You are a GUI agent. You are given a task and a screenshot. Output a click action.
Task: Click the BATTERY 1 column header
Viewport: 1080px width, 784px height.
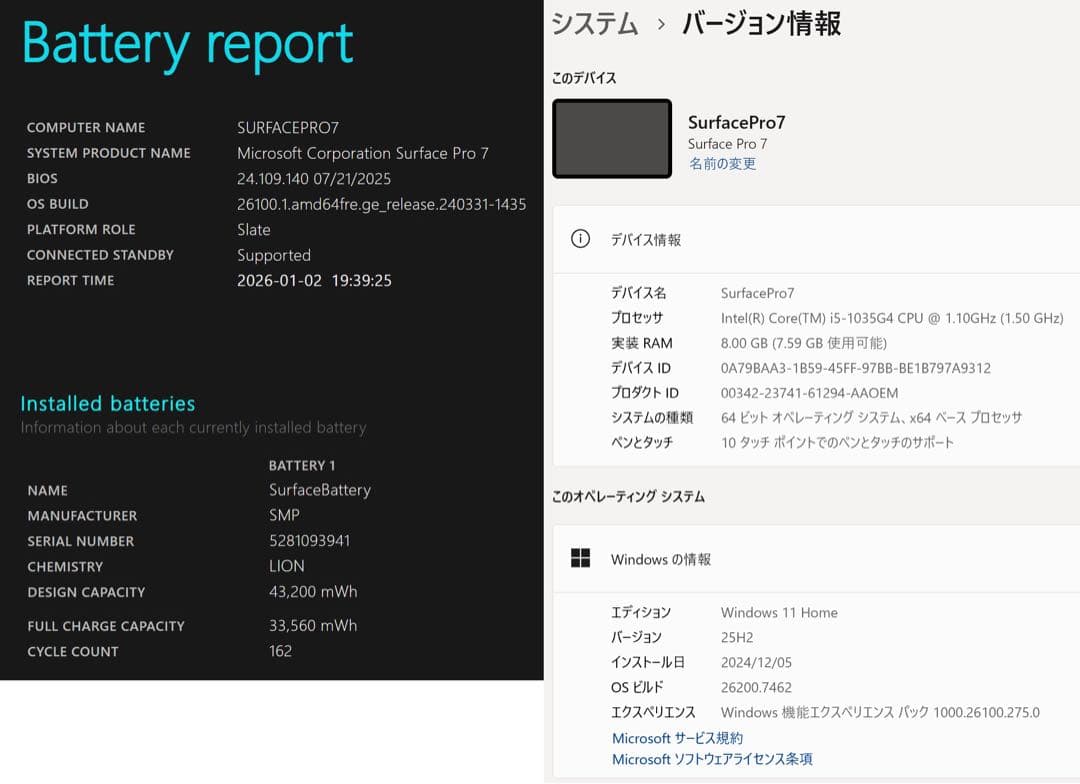tap(302, 466)
